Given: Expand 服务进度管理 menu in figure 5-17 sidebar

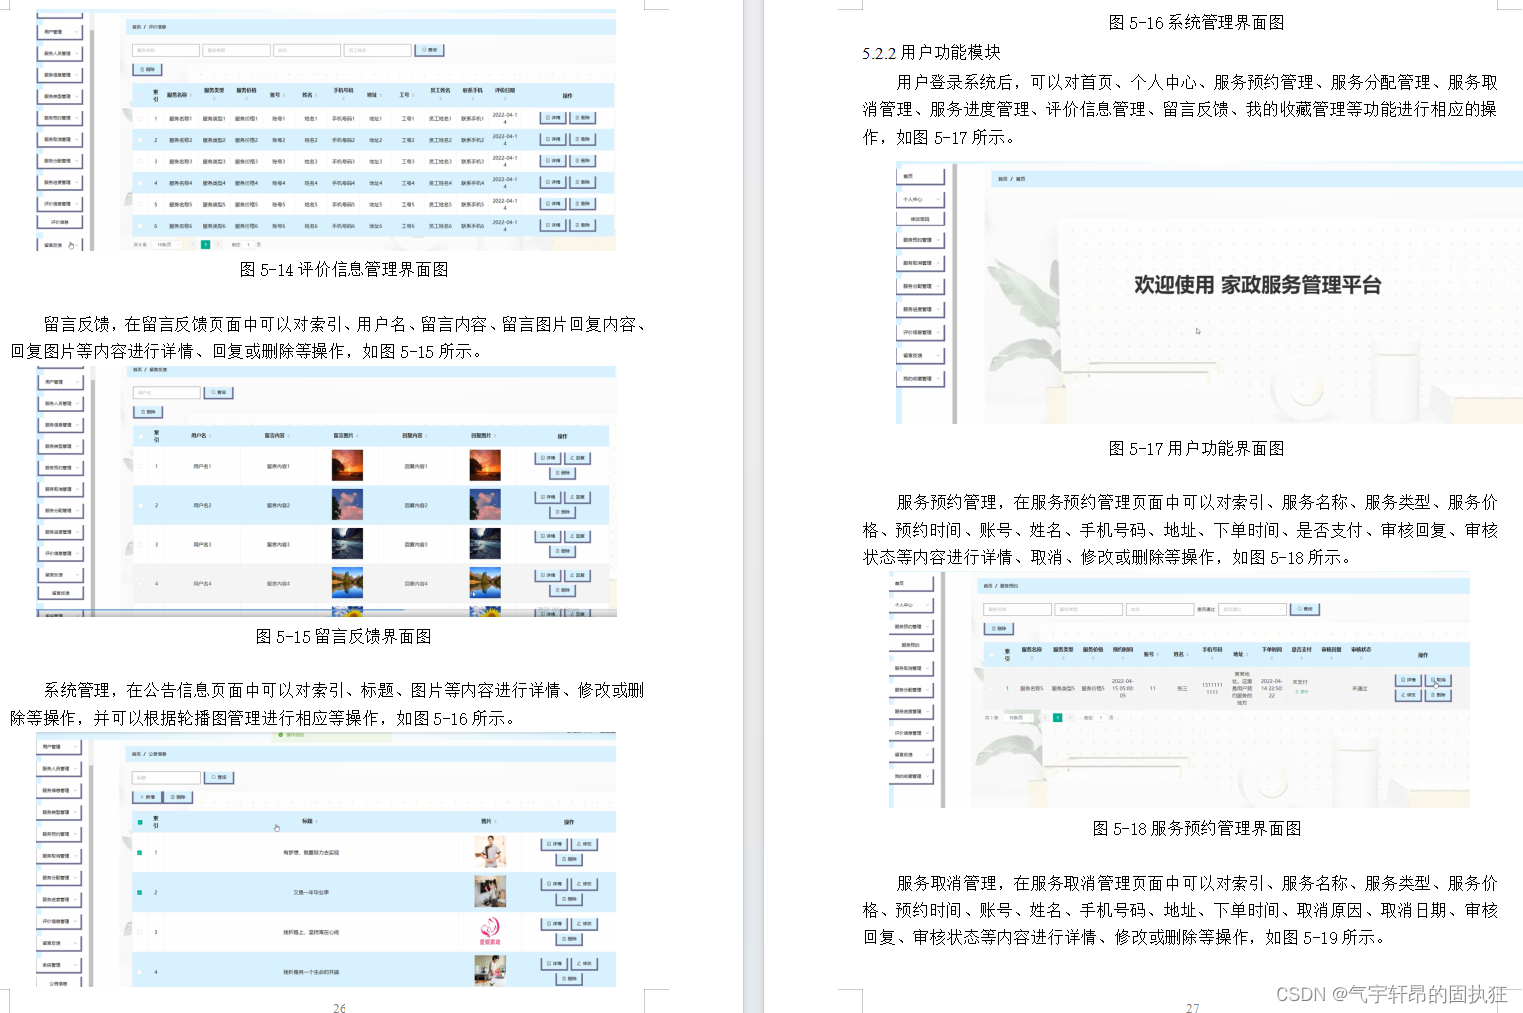Looking at the screenshot, I should (921, 309).
